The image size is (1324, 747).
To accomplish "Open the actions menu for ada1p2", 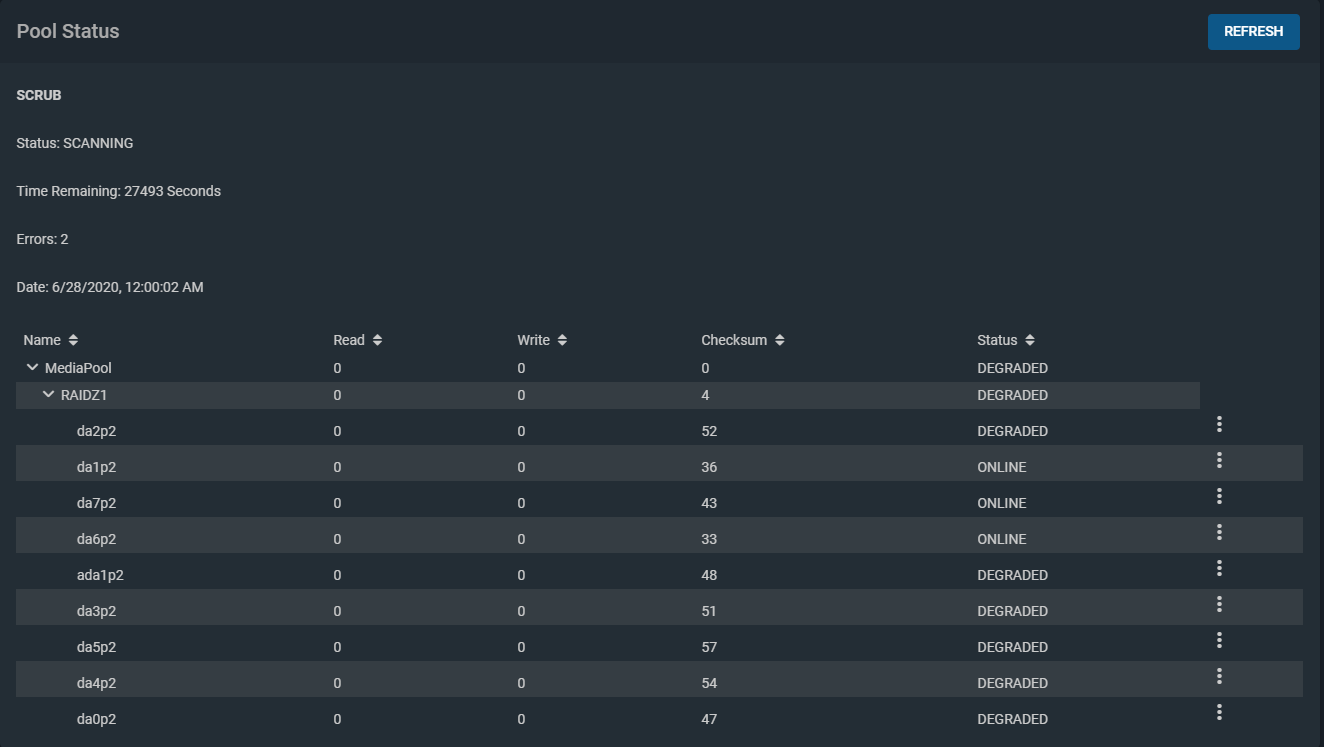I will click(1219, 568).
